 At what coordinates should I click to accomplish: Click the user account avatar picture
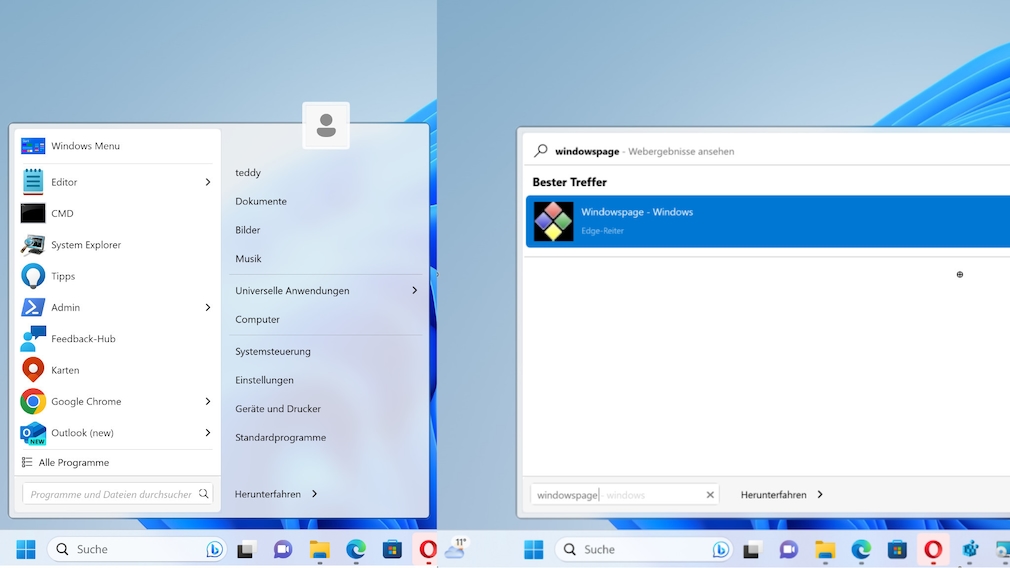point(325,126)
